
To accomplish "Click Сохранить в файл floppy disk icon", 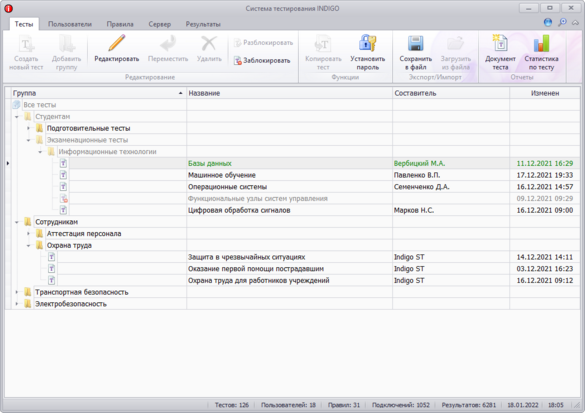I will coord(415,44).
